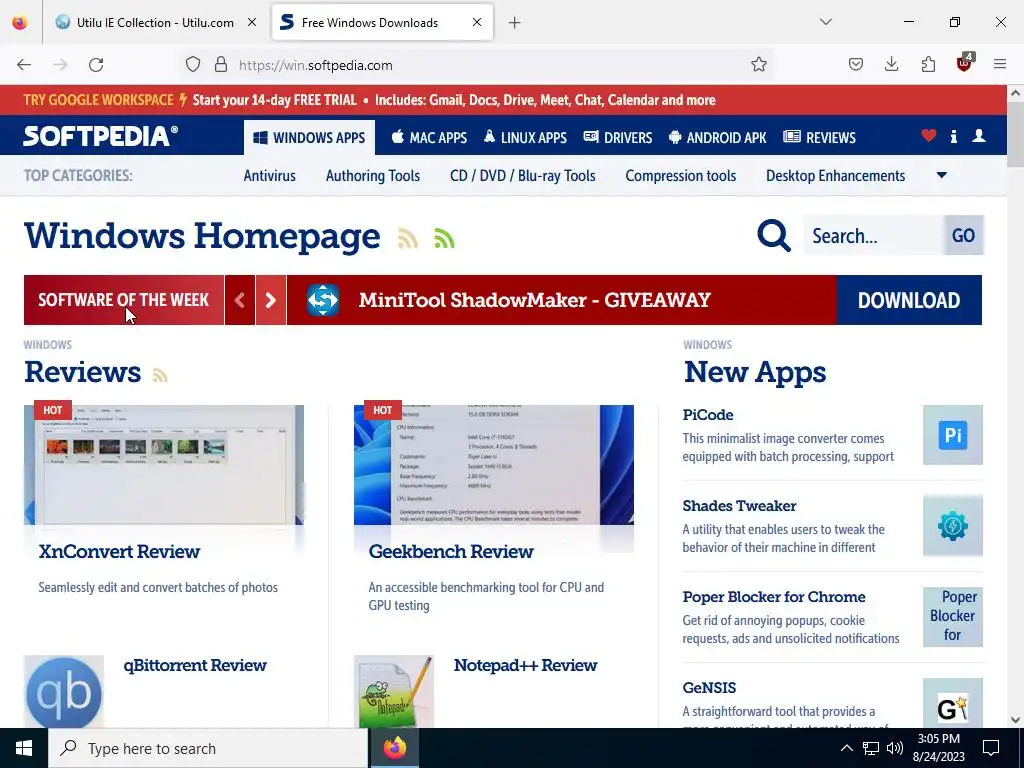Open the Mac Apps section
The width and height of the screenshot is (1024, 768).
tap(429, 138)
